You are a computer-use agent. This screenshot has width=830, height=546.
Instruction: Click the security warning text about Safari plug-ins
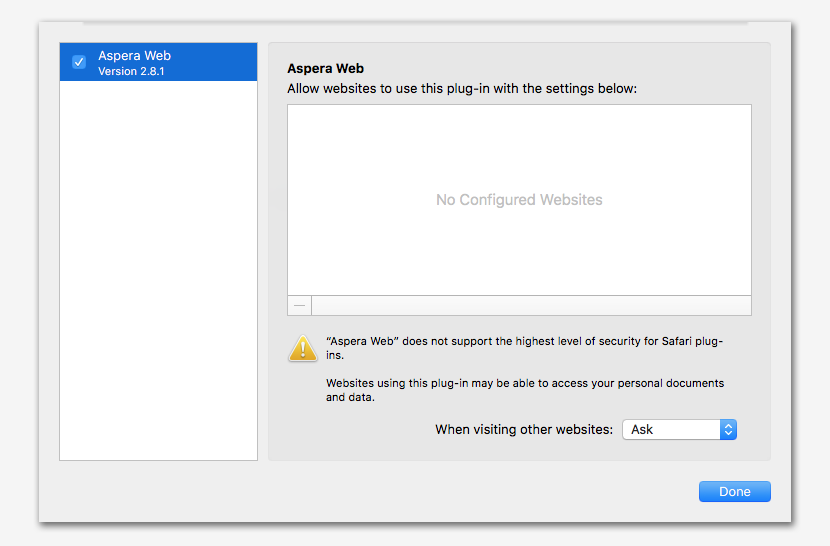coord(525,348)
